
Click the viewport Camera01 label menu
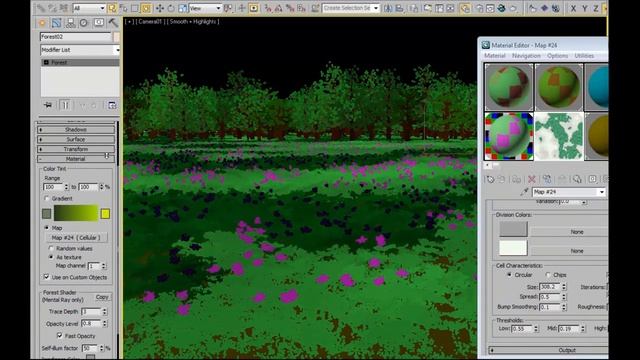pyautogui.click(x=150, y=22)
